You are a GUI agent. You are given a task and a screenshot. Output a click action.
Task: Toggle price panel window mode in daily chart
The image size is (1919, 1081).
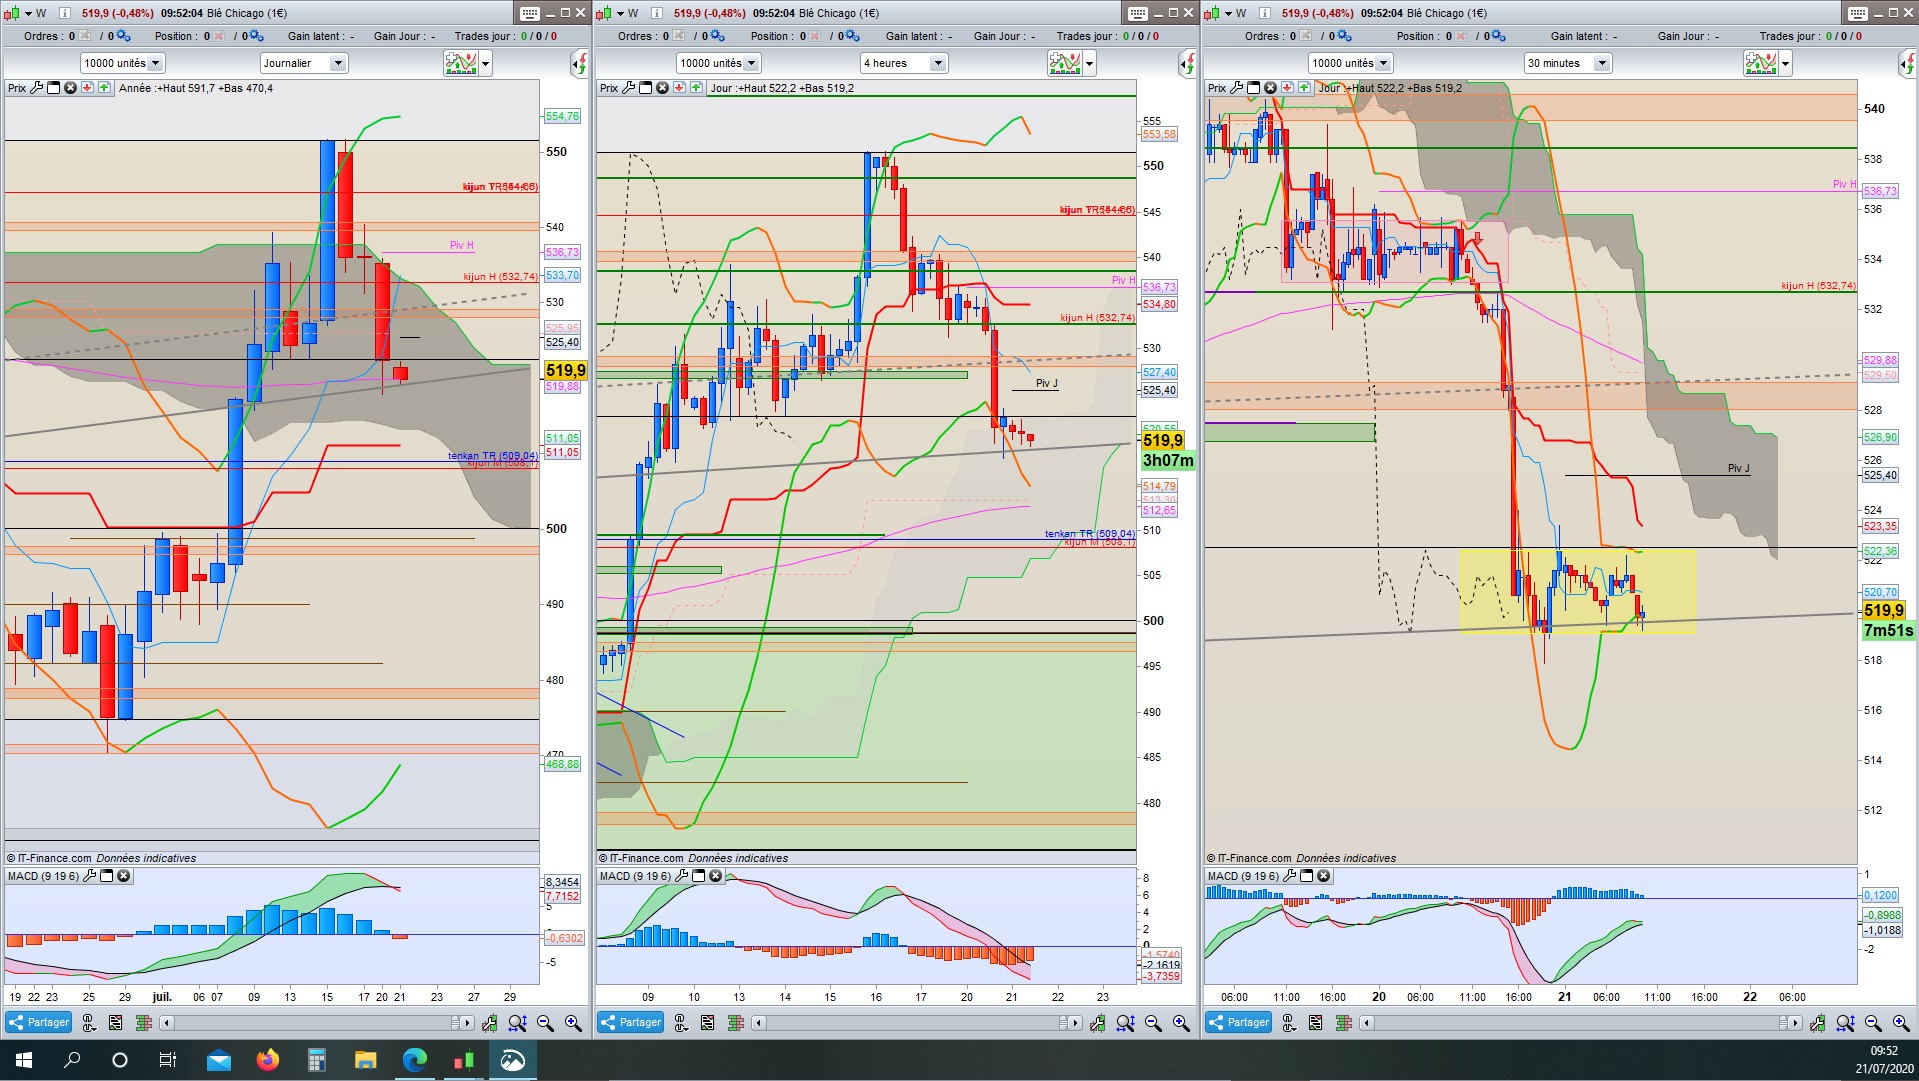[x=54, y=88]
